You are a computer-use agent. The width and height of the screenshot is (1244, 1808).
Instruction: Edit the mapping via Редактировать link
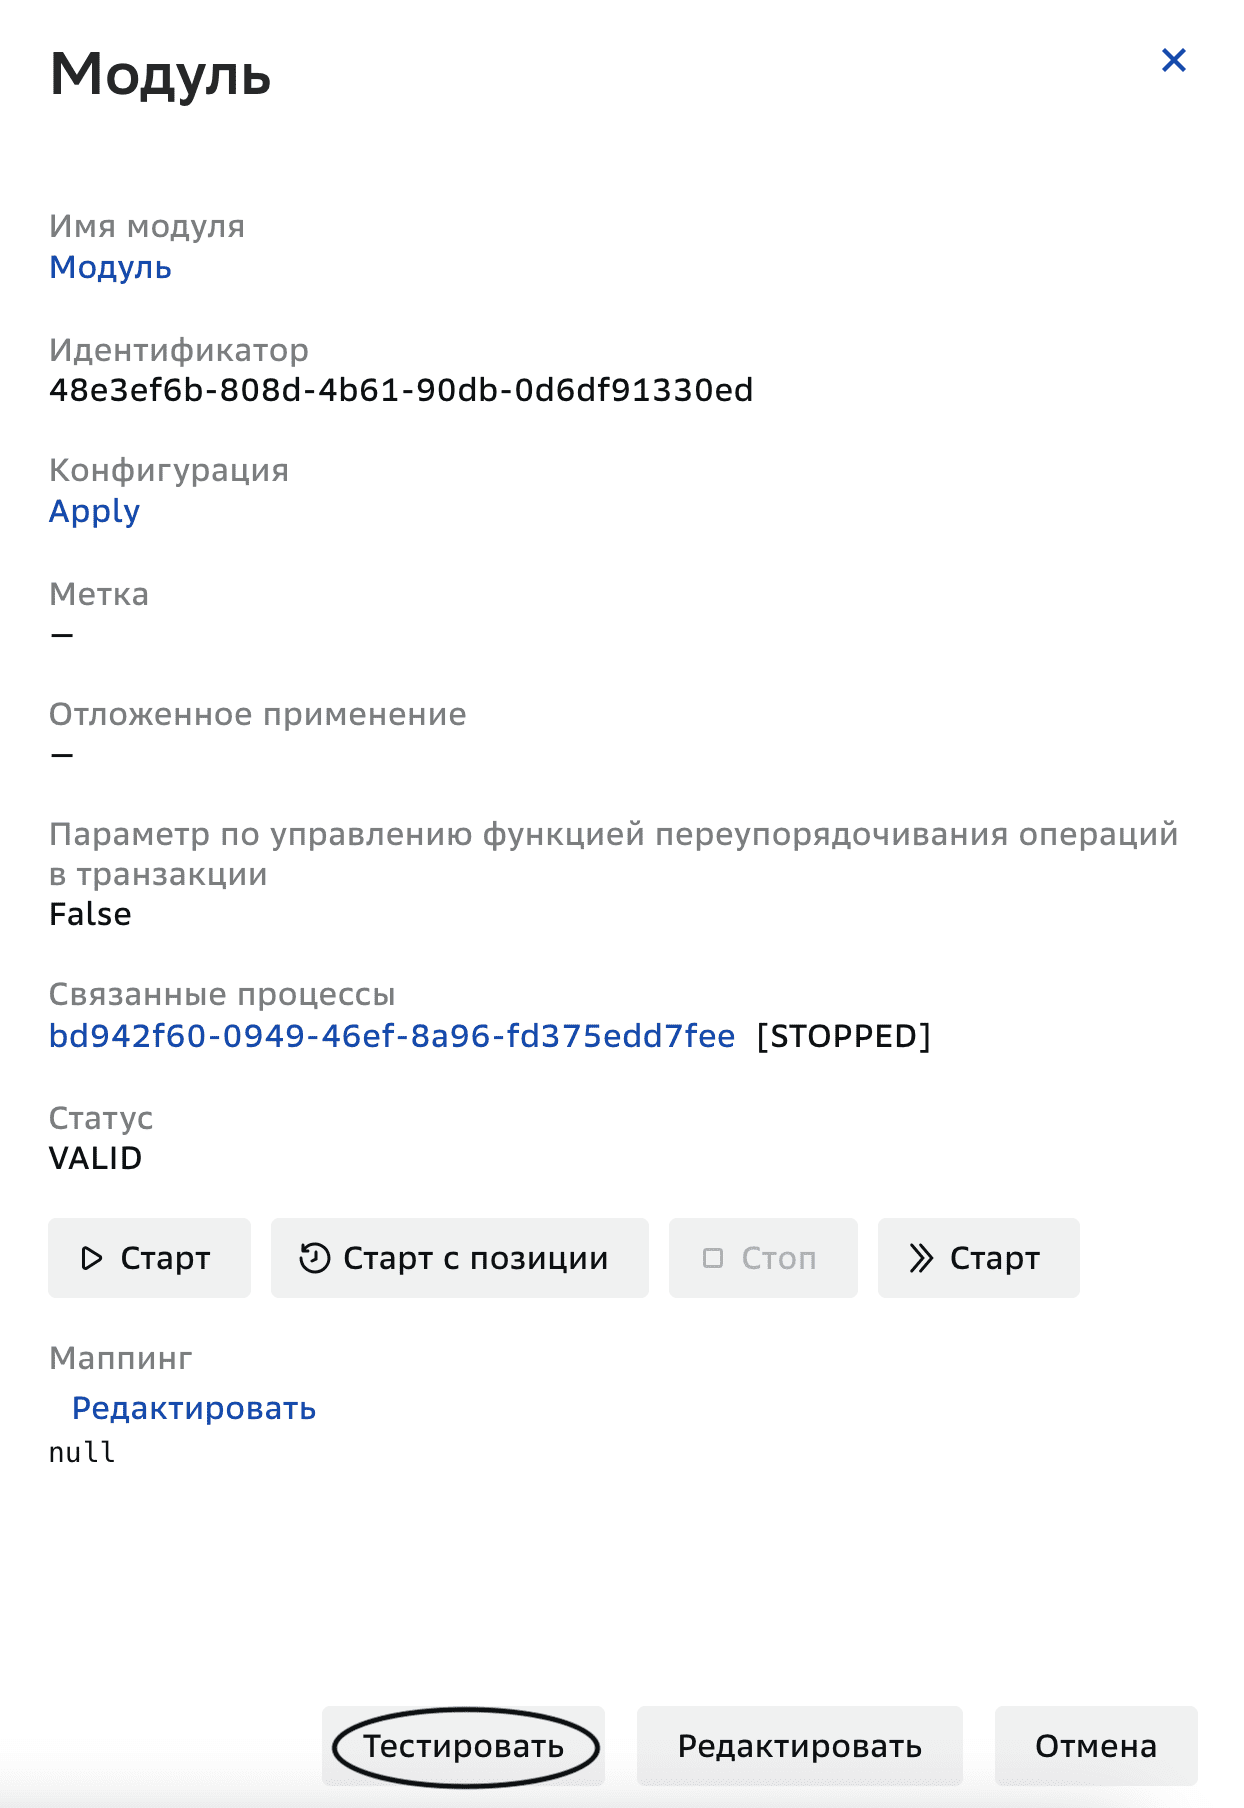click(x=192, y=1408)
